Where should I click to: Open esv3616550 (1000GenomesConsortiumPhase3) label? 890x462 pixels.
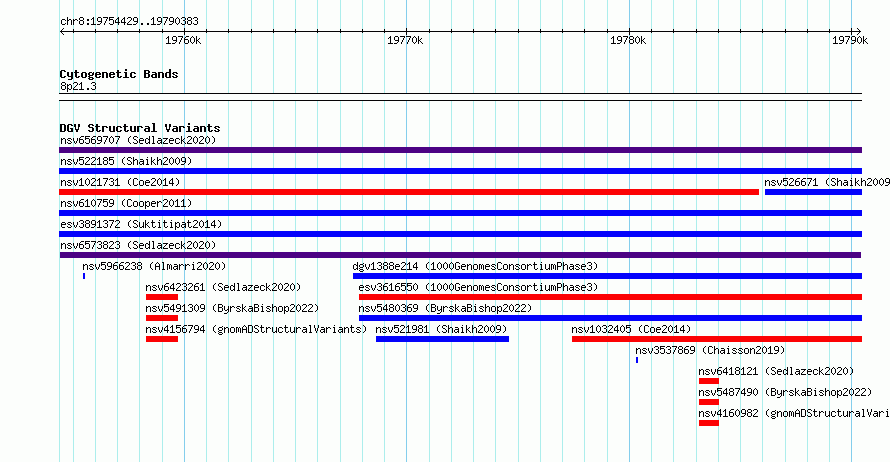point(478,287)
